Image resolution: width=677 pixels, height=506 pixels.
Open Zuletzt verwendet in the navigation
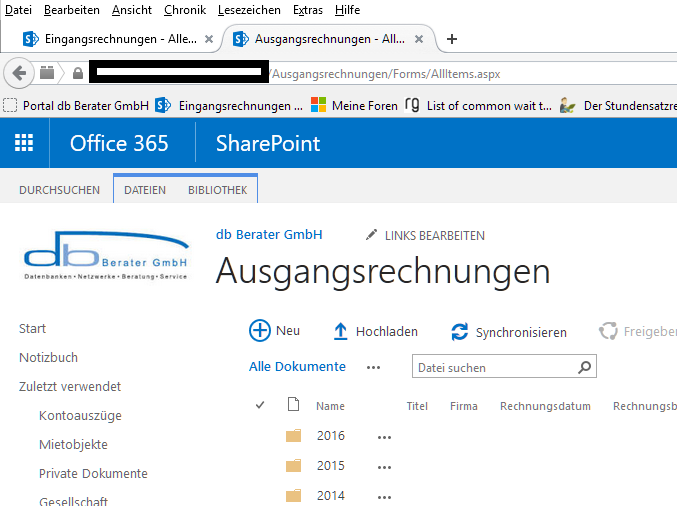pyautogui.click(x=70, y=386)
